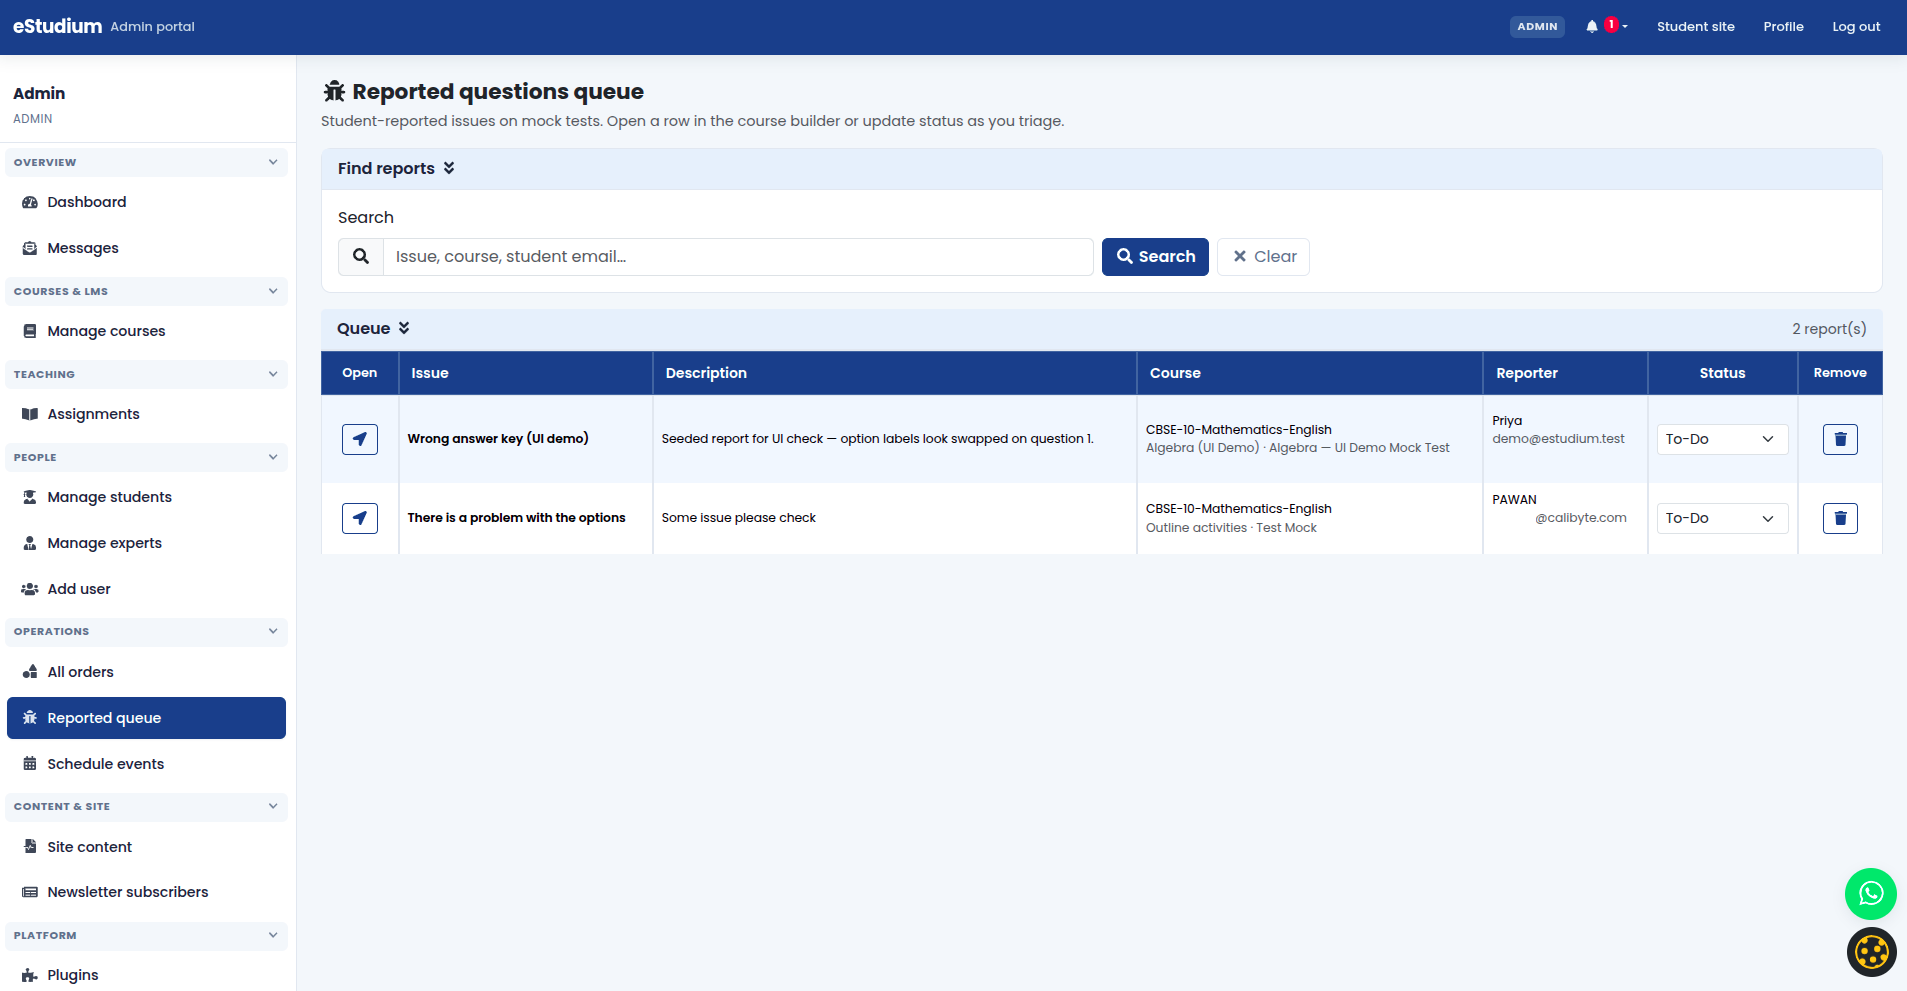Viewport: 1907px width, 991px height.
Task: Click the Dashboard gauge icon
Action: point(30,202)
